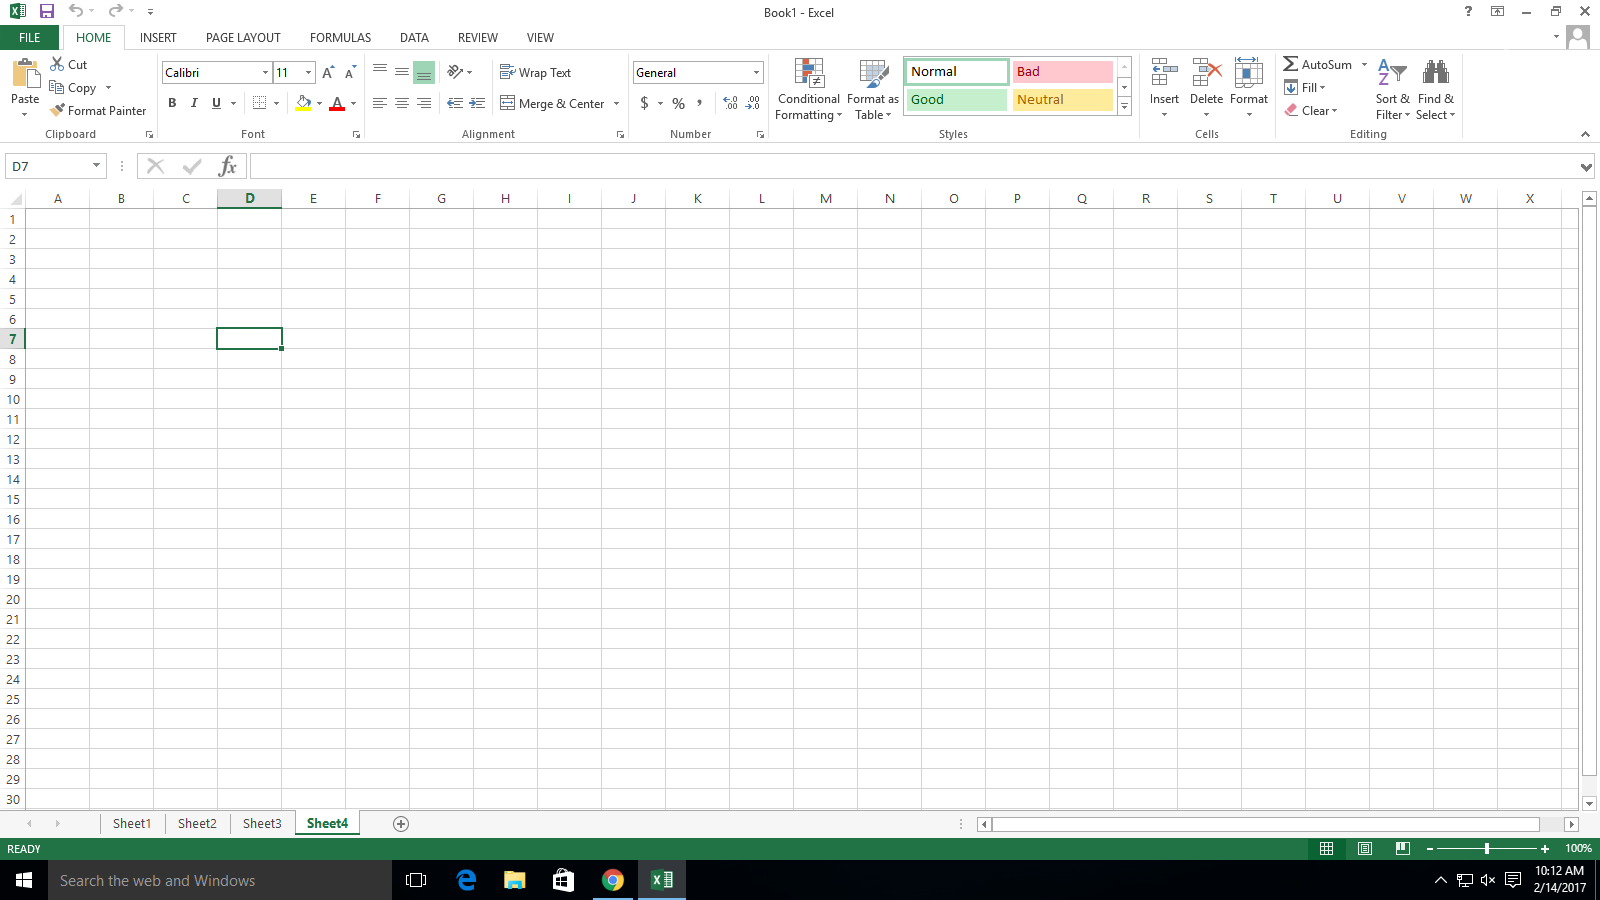Click the Paste clipboard icon
The height and width of the screenshot is (900, 1600).
[x=25, y=74]
